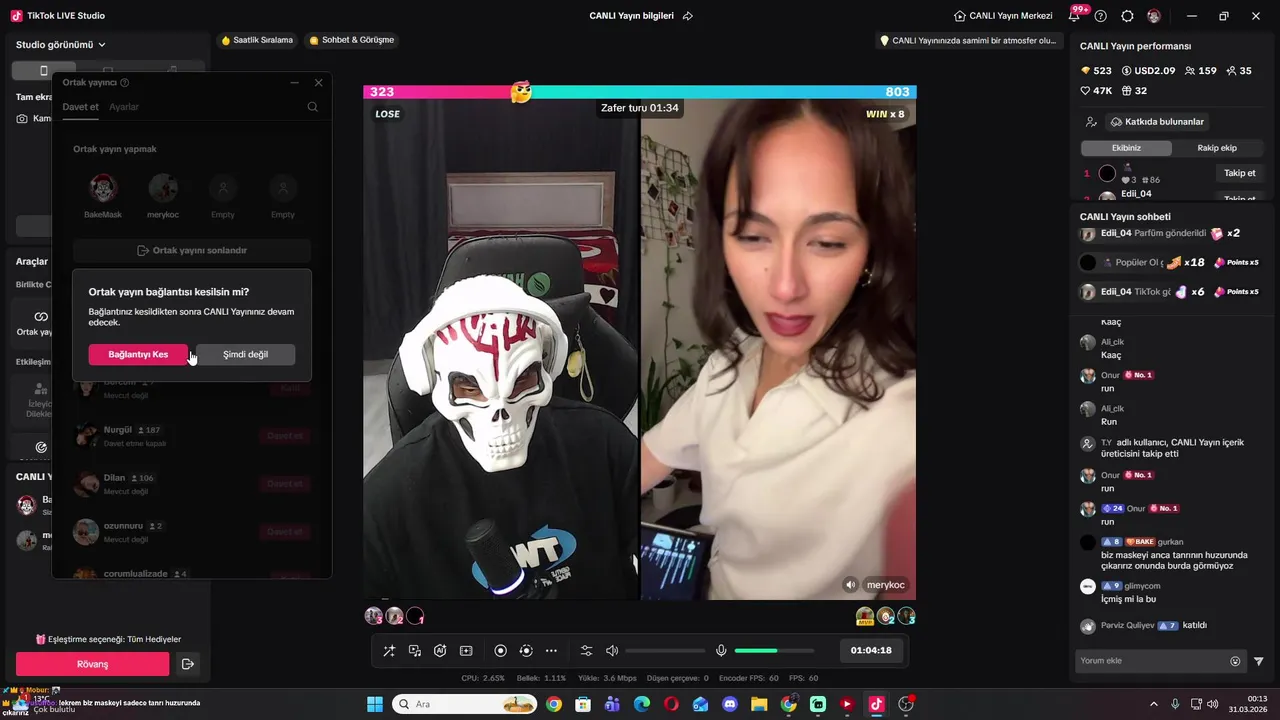Click Ortak yayını sonlandır button

[192, 251]
